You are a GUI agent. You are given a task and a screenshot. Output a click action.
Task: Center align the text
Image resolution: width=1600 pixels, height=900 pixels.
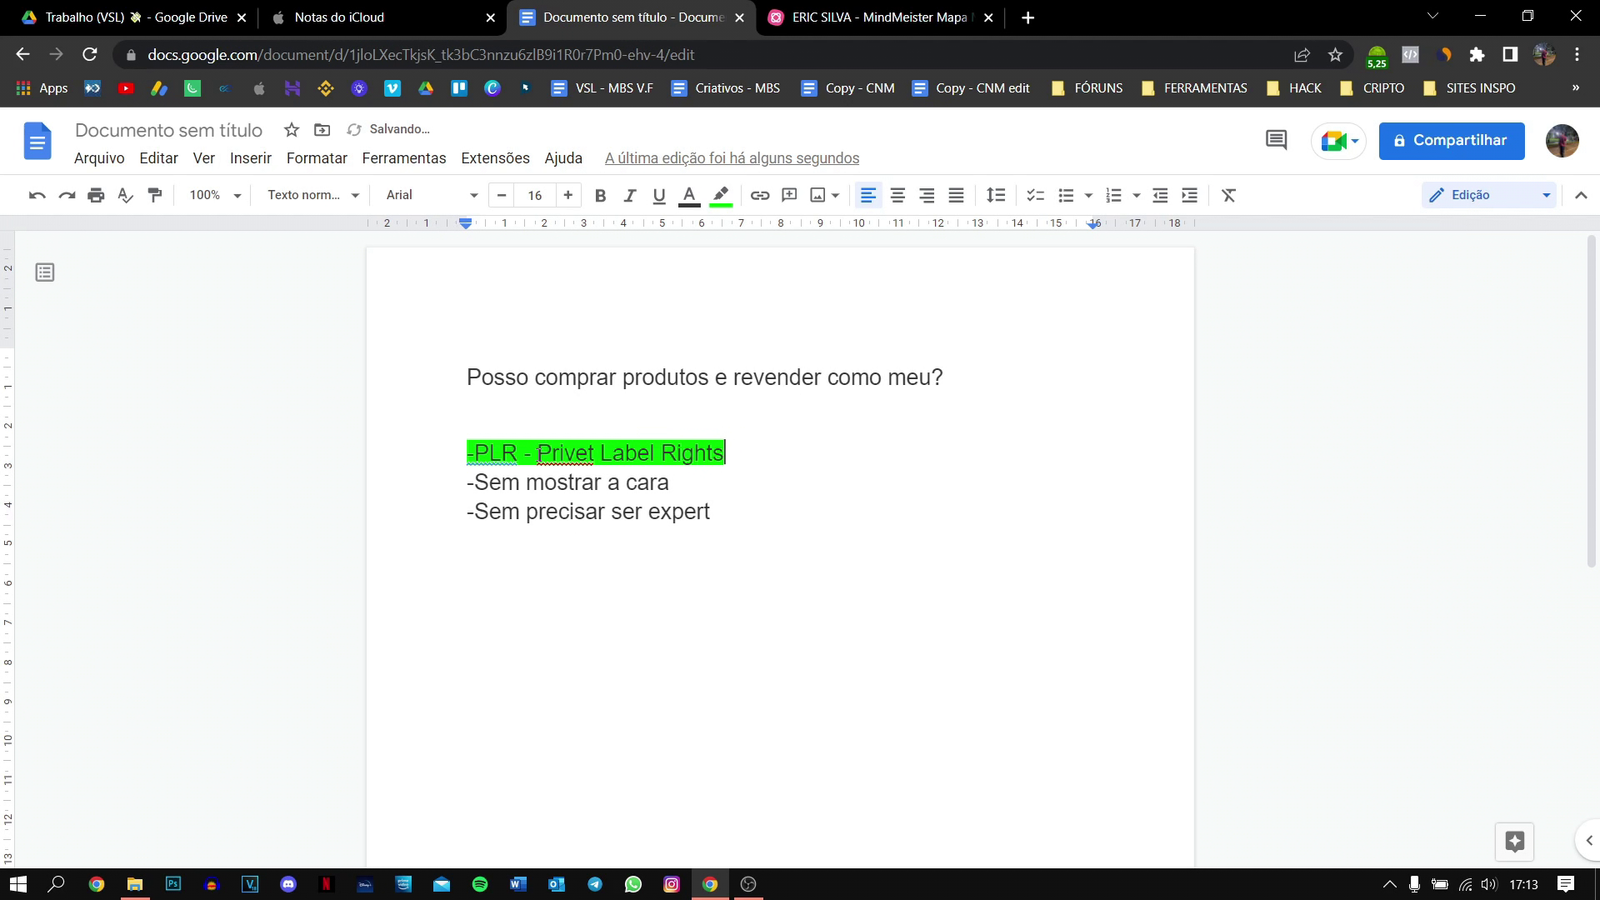point(897,195)
